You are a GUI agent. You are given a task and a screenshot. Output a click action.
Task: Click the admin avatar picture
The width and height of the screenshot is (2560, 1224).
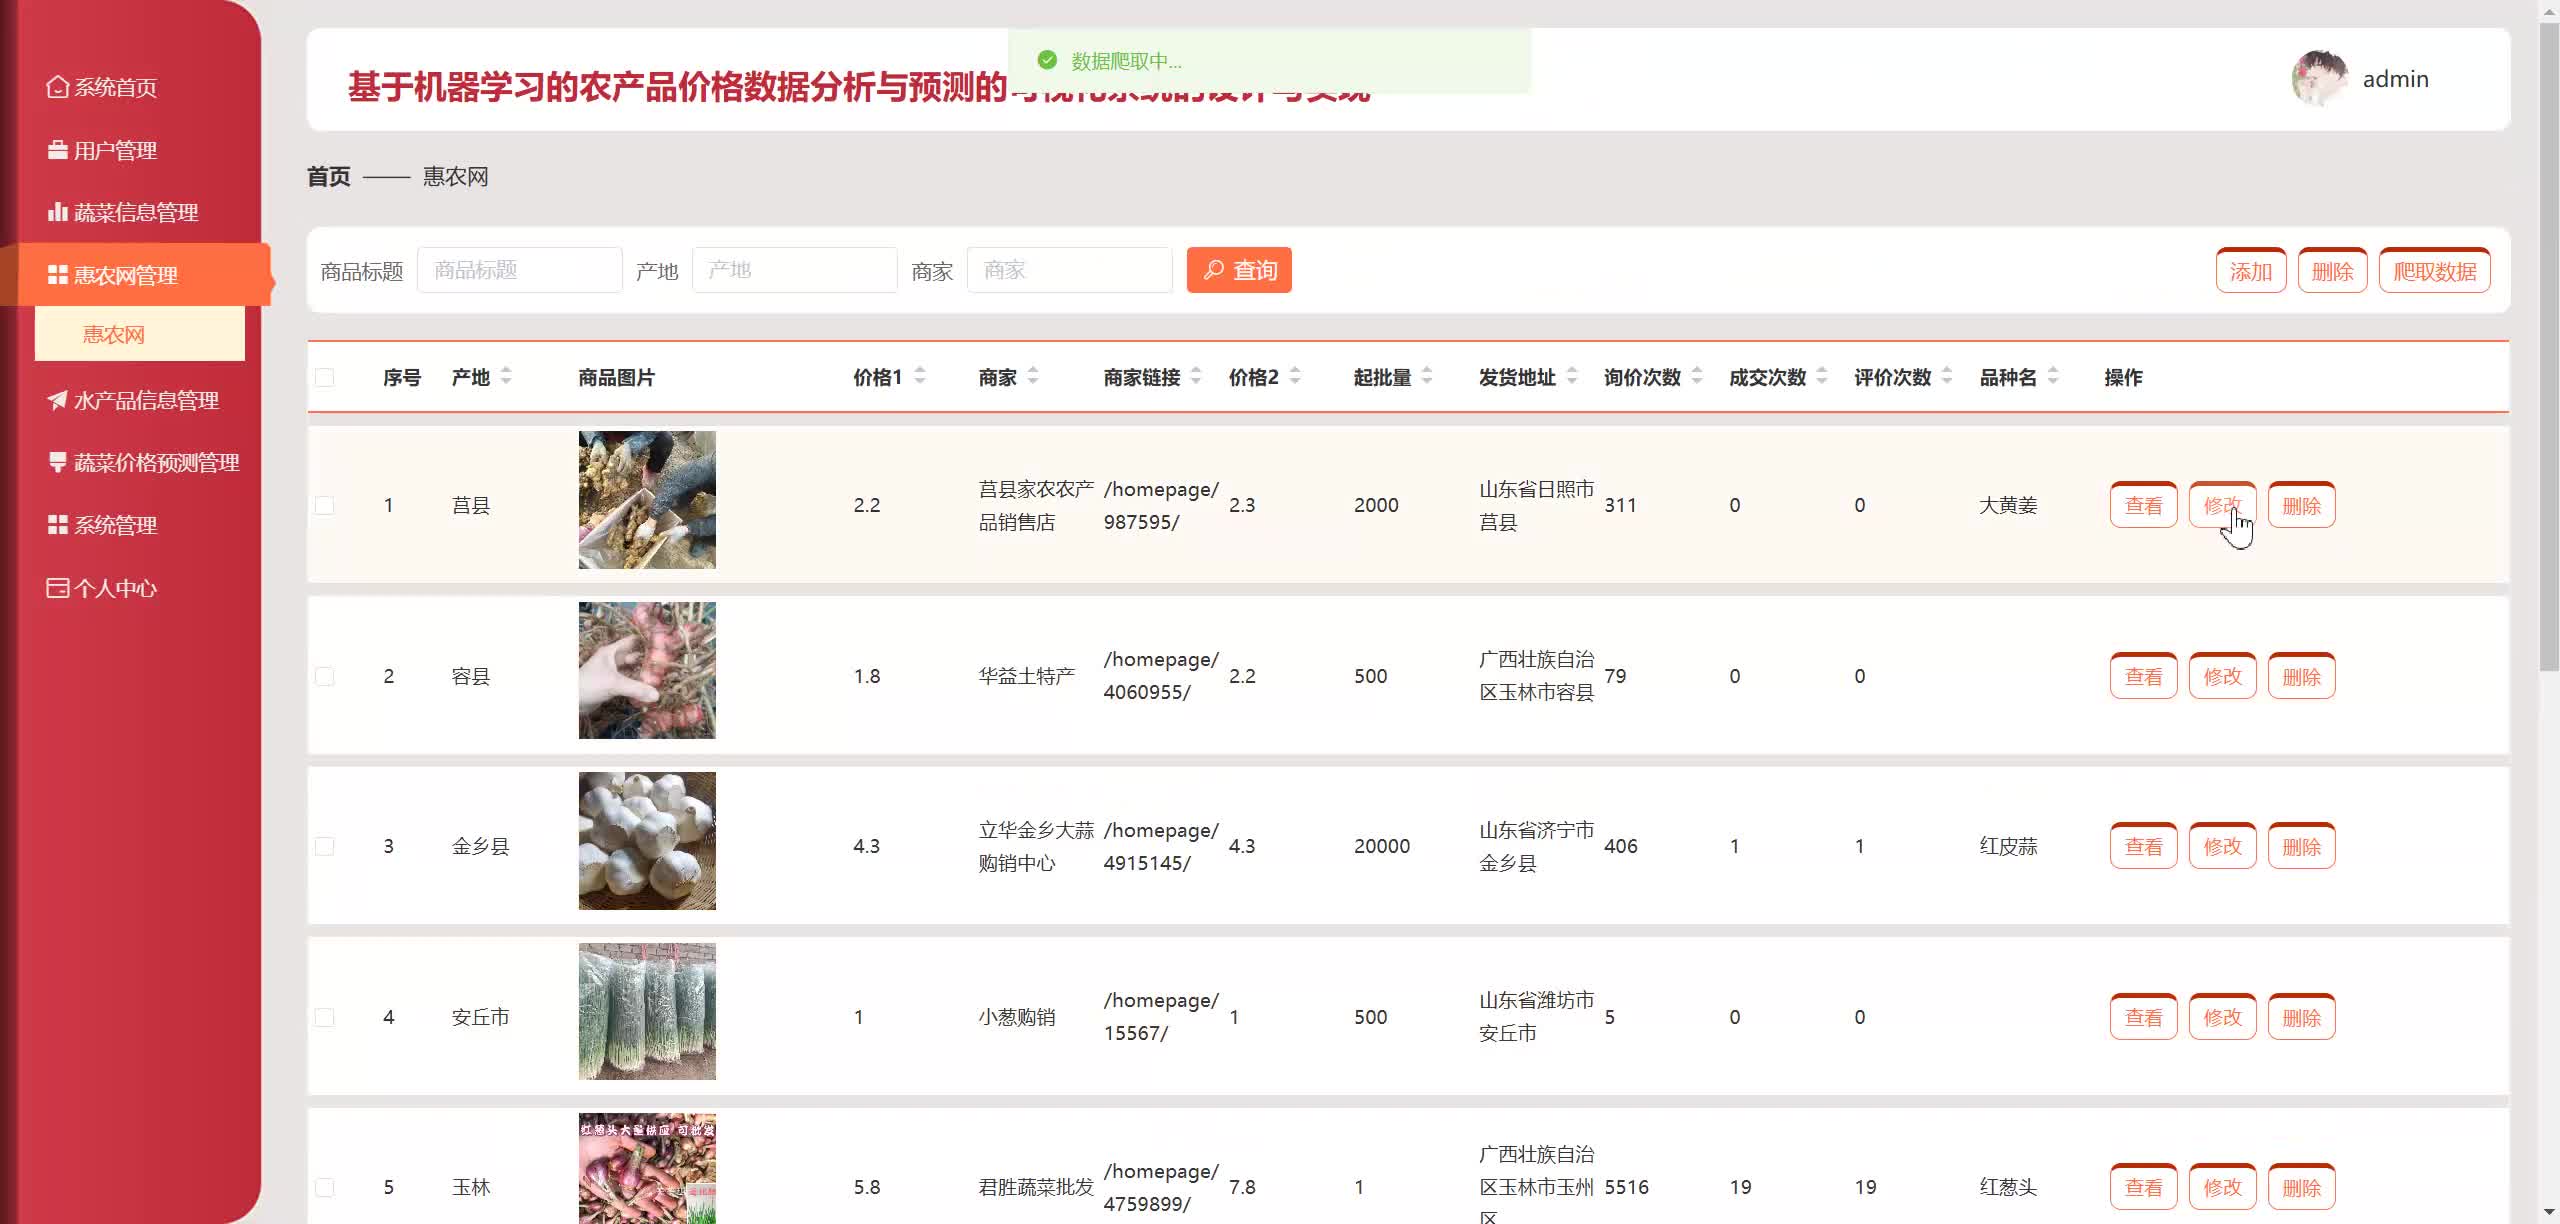tap(2319, 79)
